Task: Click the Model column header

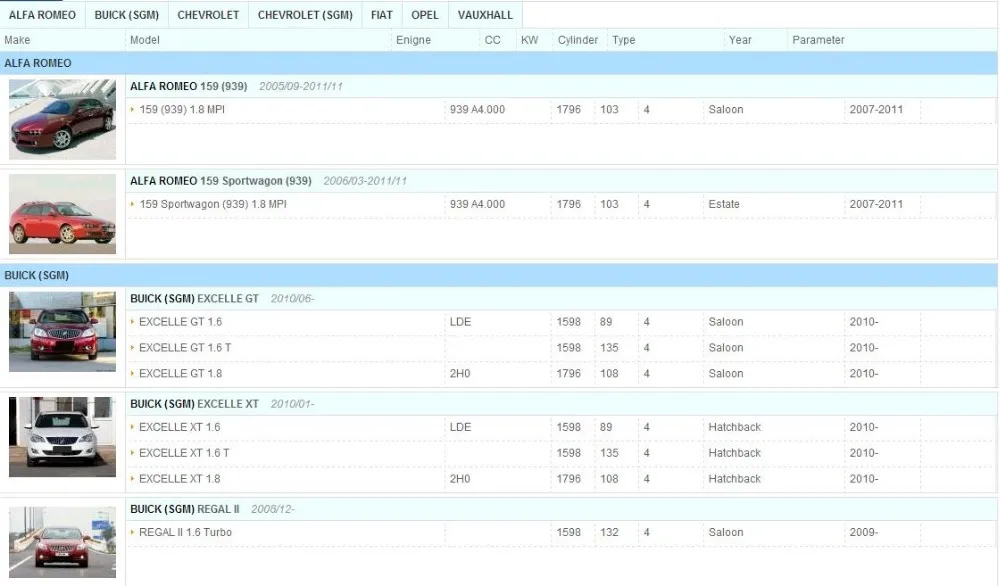Action: (x=145, y=40)
